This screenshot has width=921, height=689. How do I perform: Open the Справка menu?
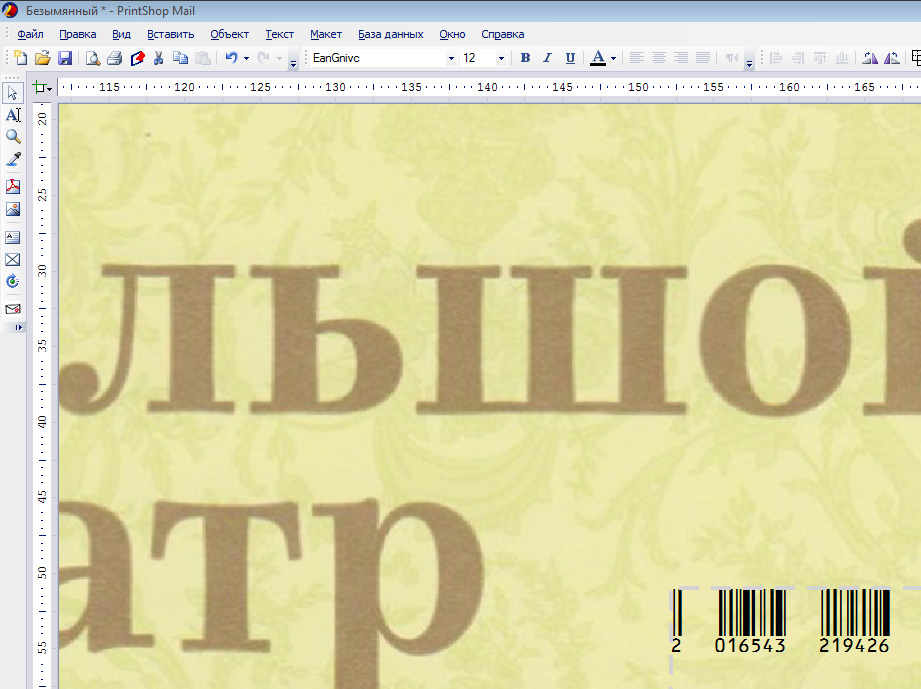tap(503, 34)
